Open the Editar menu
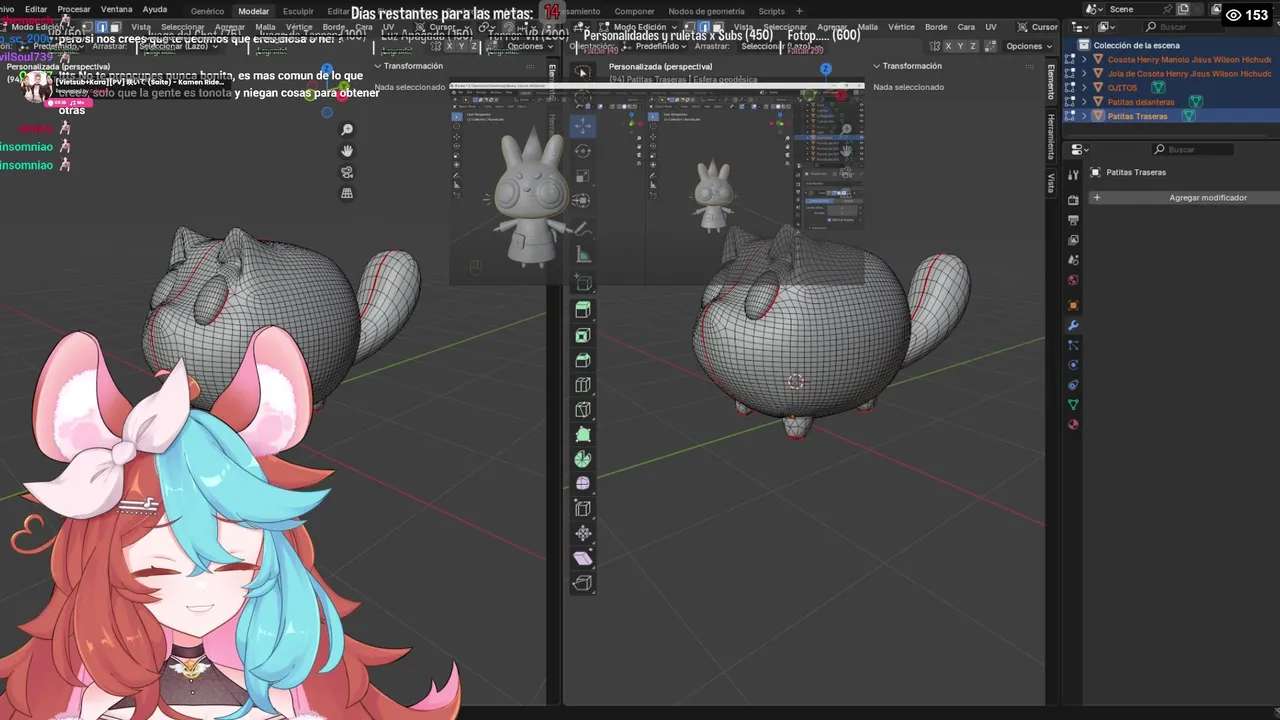 click(x=36, y=10)
